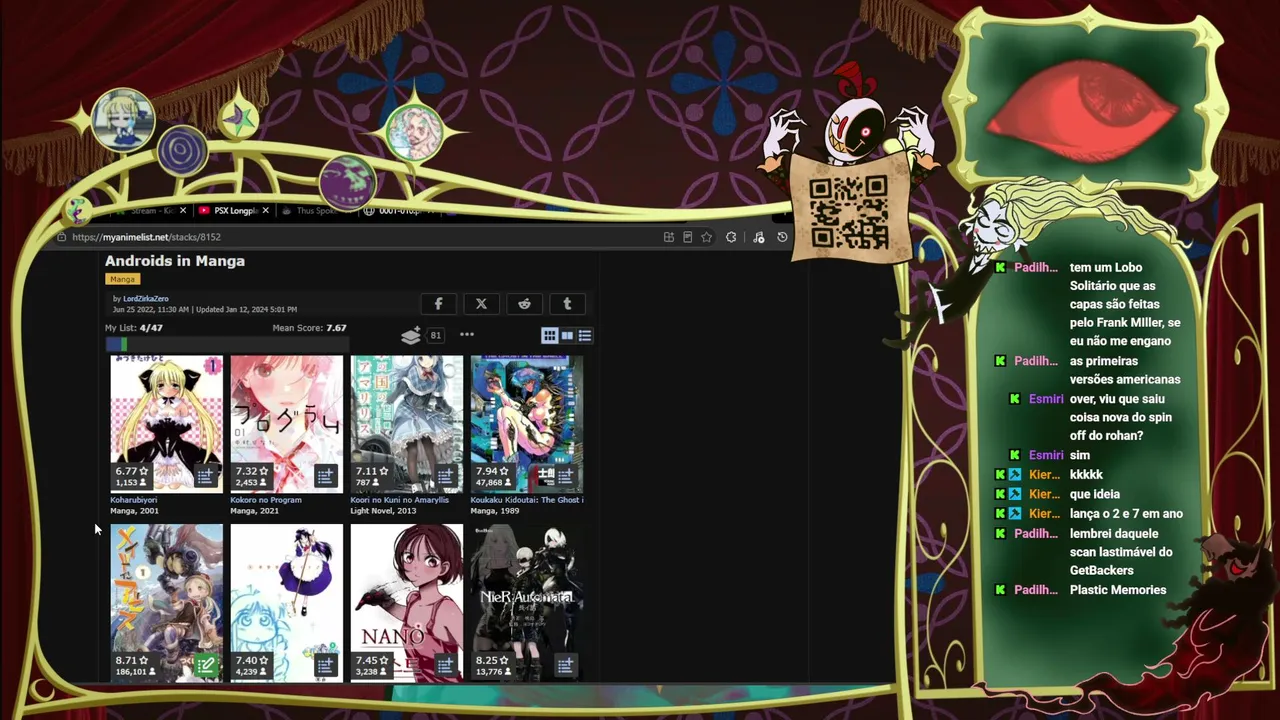Add the NANO manga to my list

tap(445, 665)
